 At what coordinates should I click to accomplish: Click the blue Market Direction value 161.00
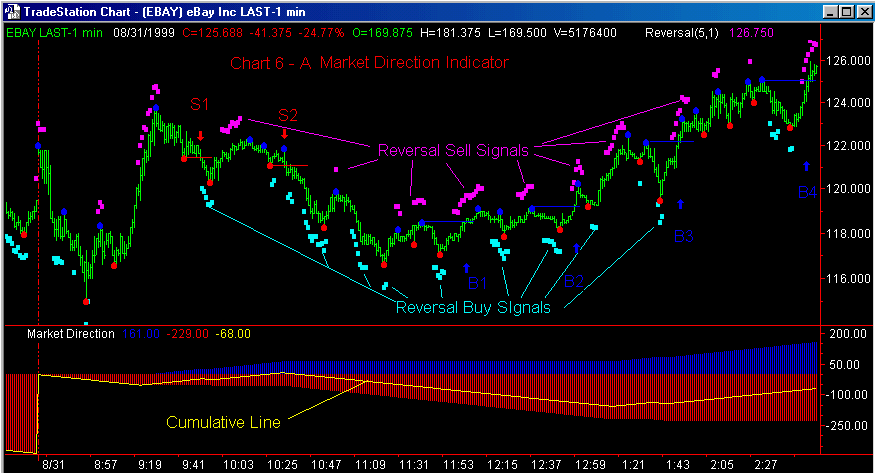coord(141,334)
